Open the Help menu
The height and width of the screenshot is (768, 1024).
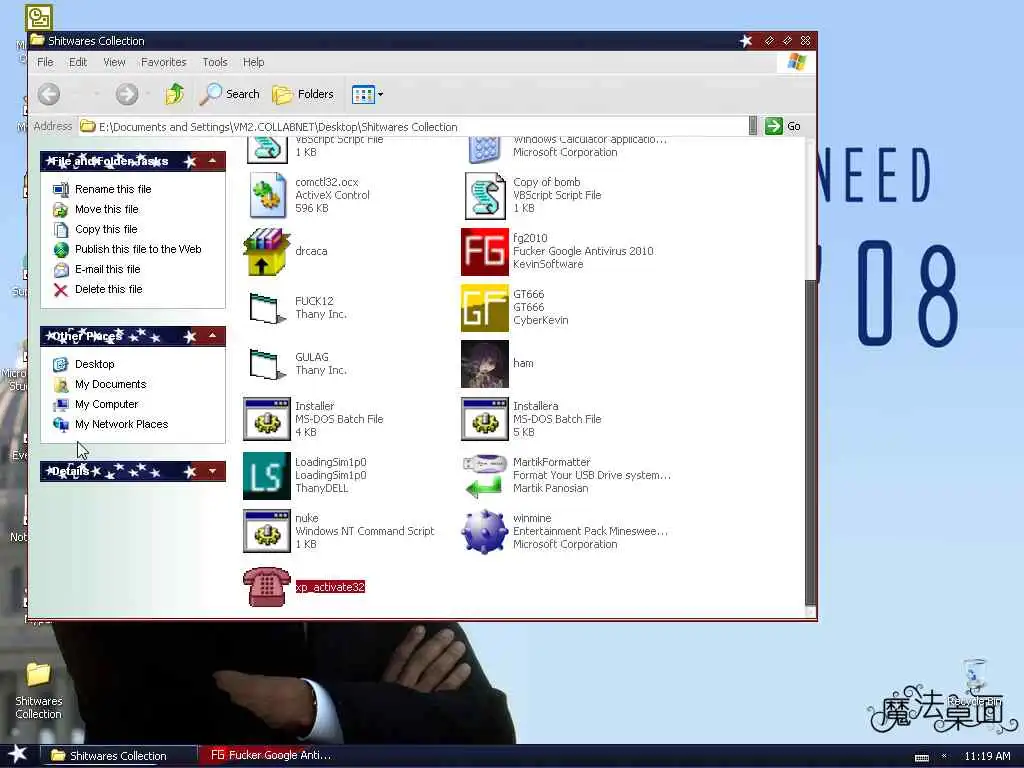(253, 62)
